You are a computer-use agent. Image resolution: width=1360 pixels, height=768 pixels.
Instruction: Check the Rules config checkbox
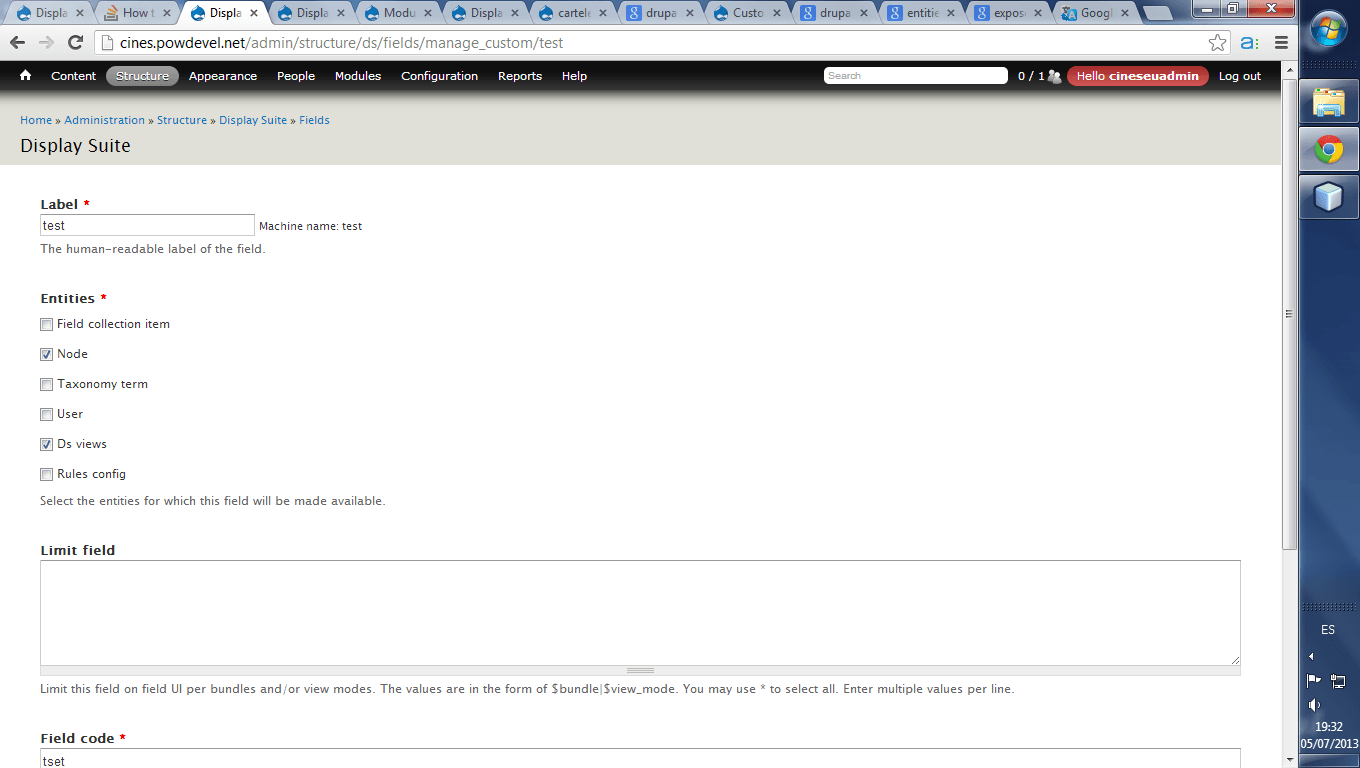(x=46, y=474)
